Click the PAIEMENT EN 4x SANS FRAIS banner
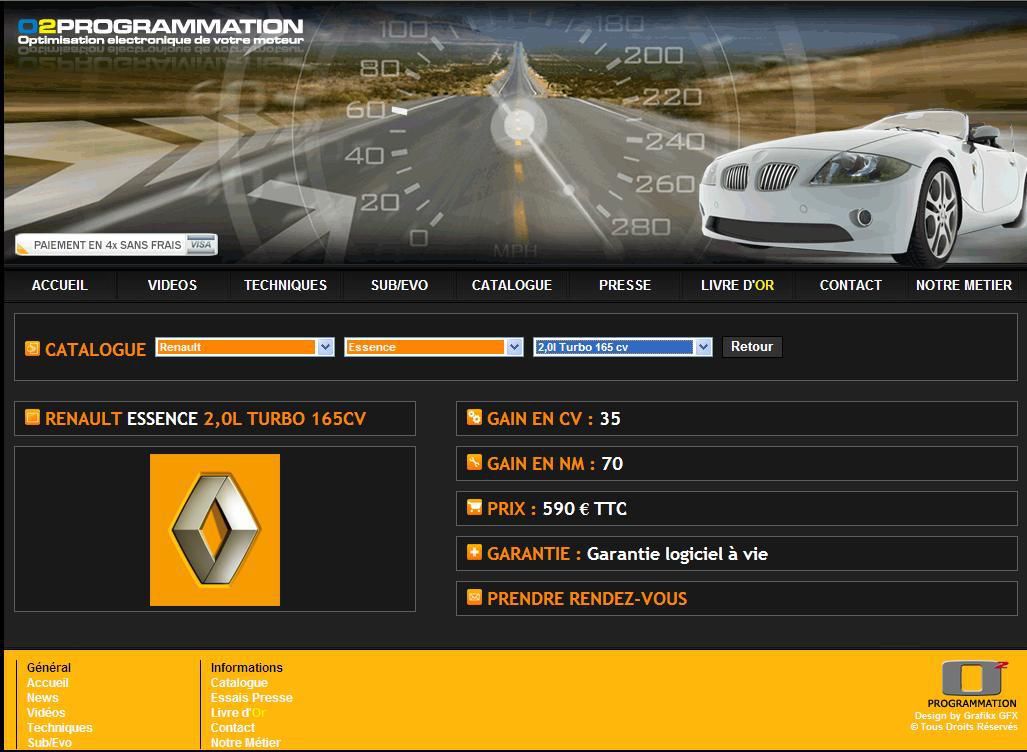Image resolution: width=1027 pixels, height=752 pixels. (x=116, y=245)
